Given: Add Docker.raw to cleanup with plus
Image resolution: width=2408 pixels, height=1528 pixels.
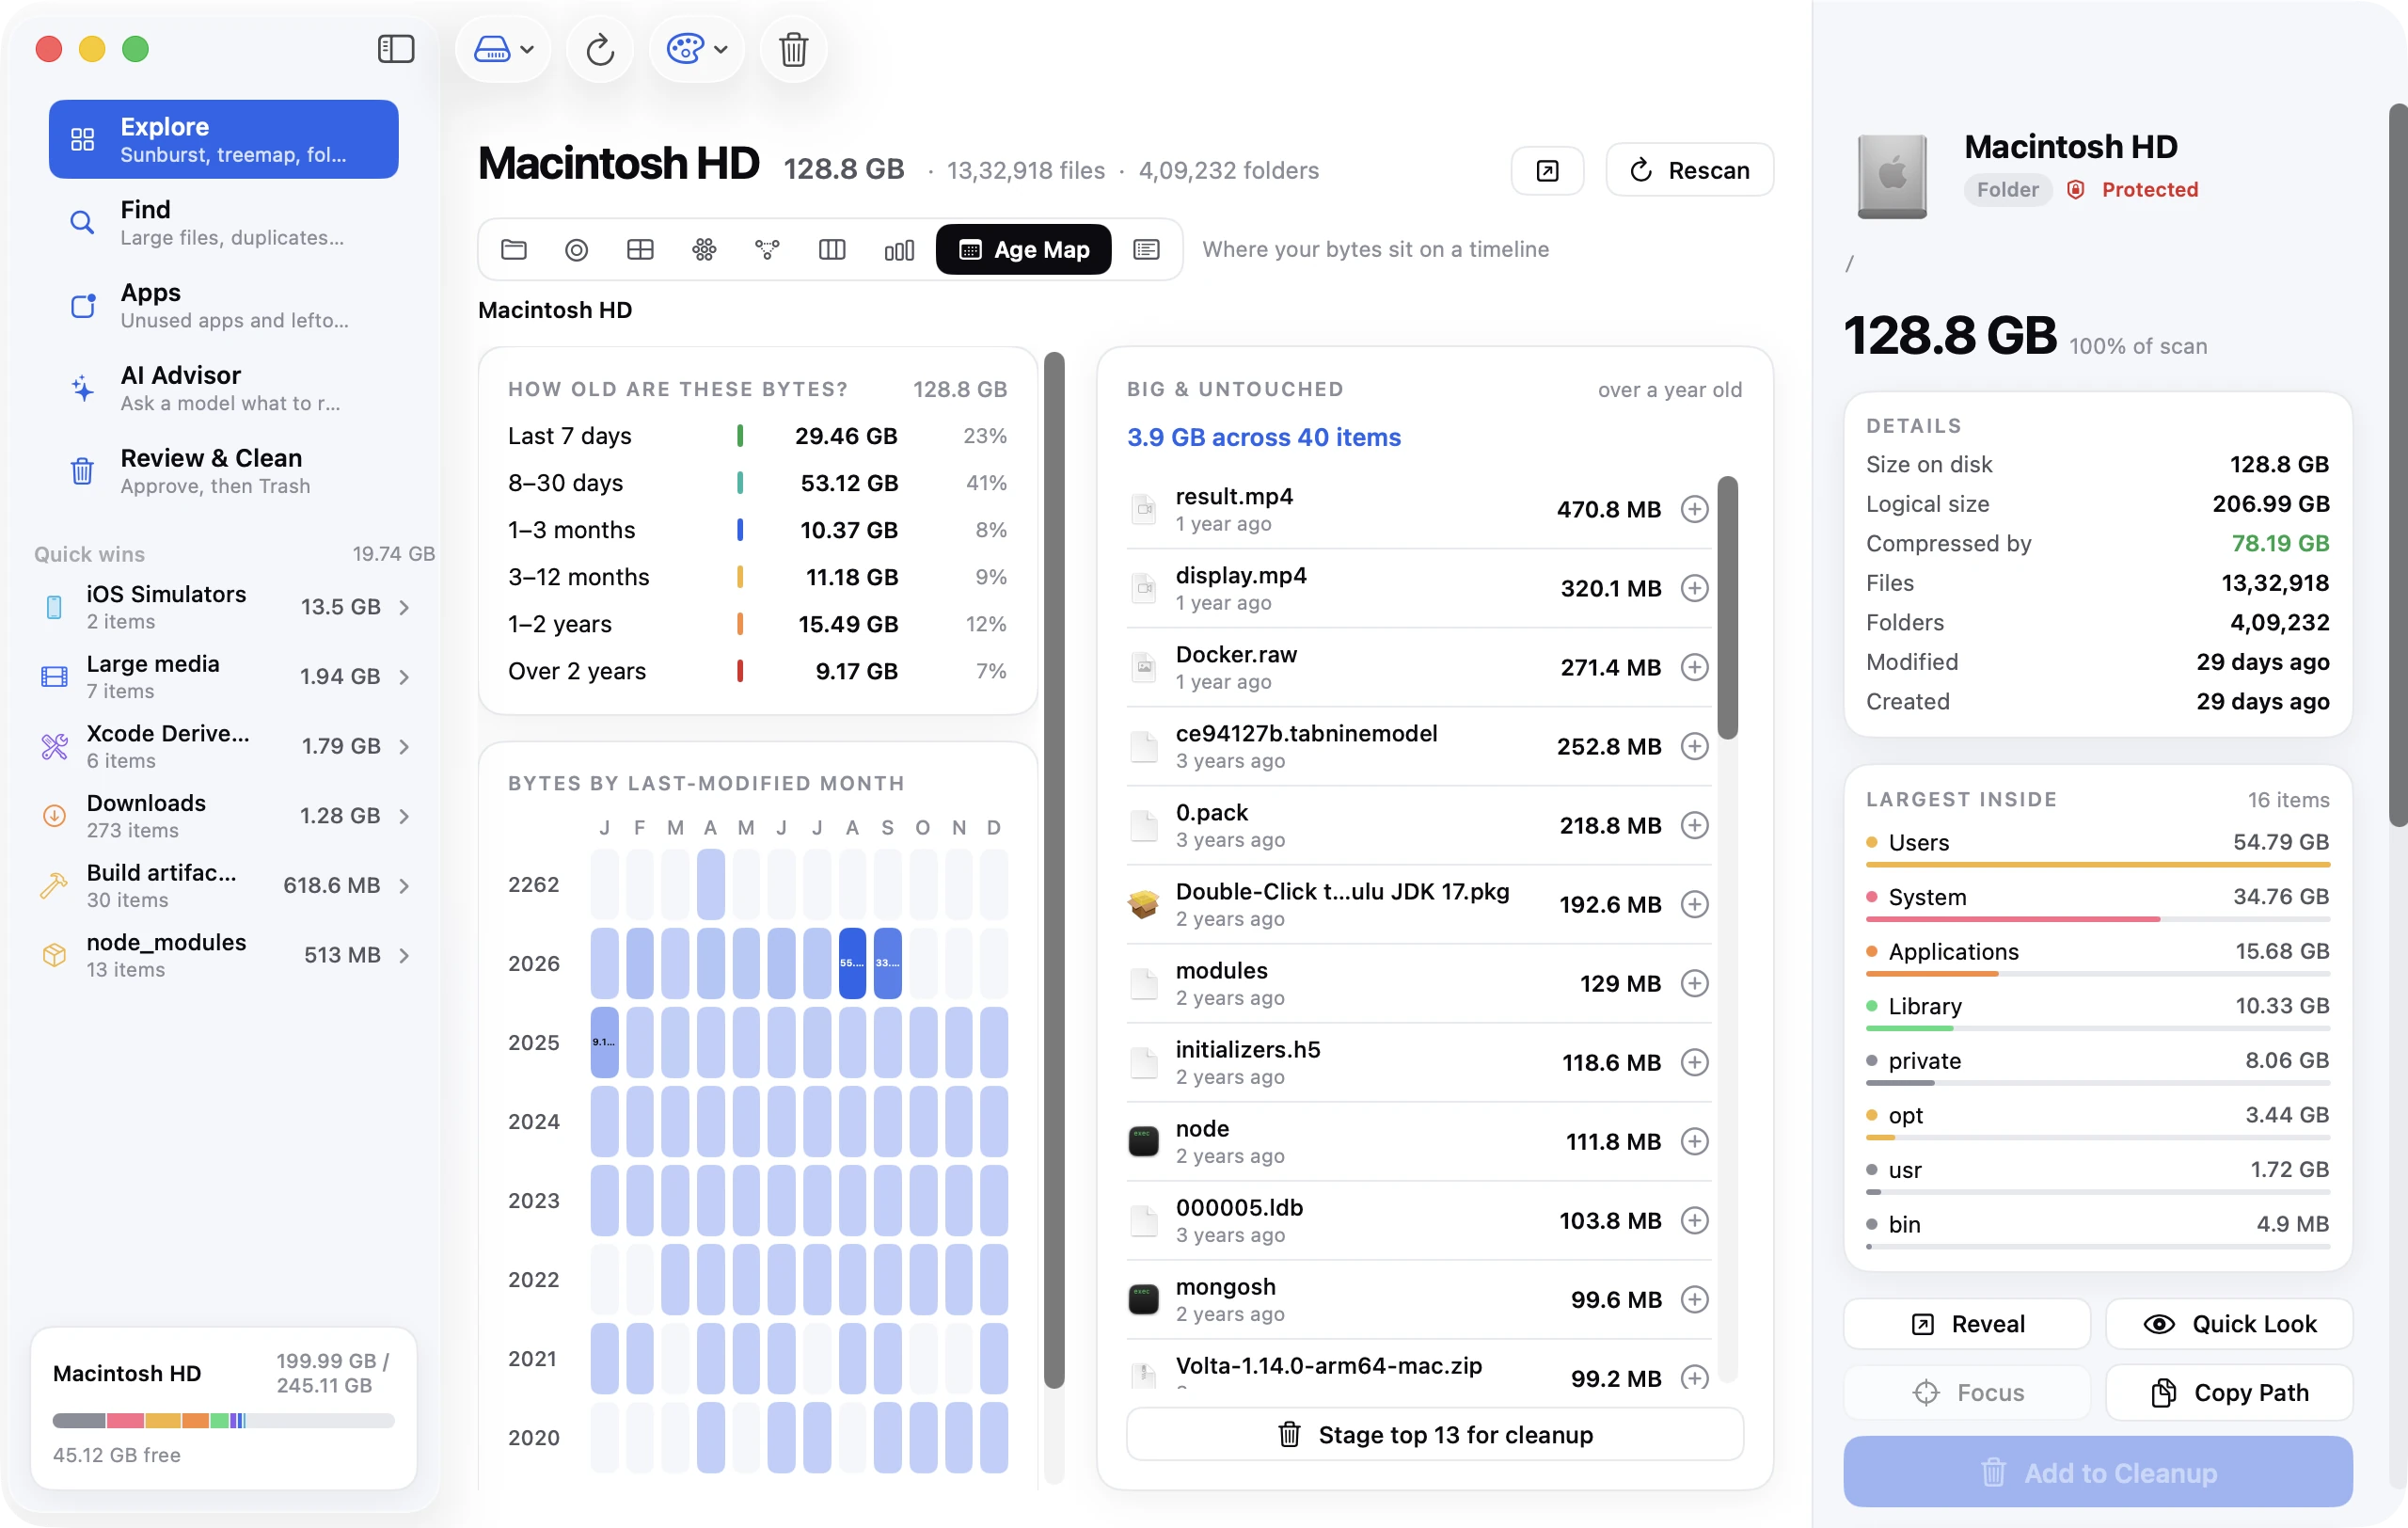Looking at the screenshot, I should [1693, 667].
